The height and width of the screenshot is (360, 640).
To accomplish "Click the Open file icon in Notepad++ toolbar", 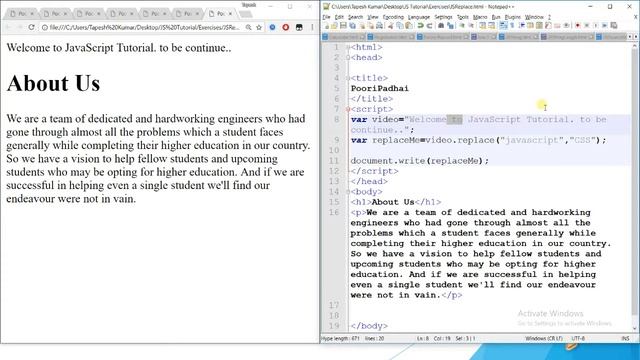I will click(x=335, y=26).
